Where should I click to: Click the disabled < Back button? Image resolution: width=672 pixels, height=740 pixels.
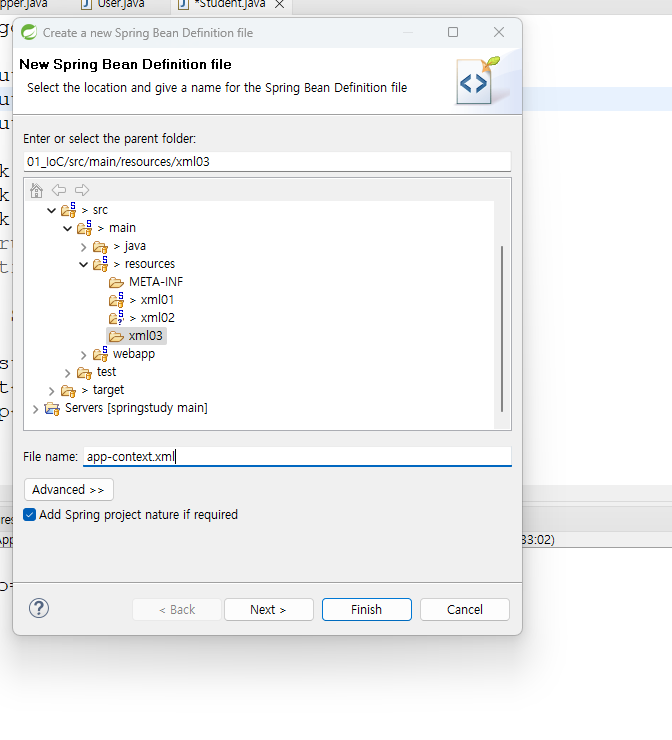tap(177, 609)
